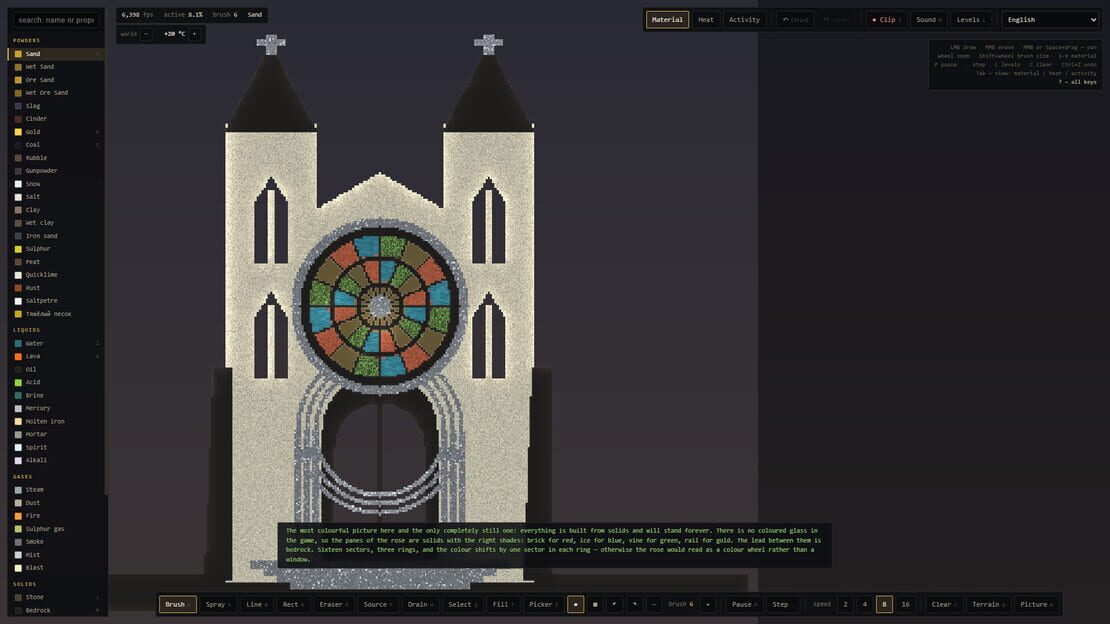Image resolution: width=1110 pixels, height=624 pixels.
Task: Choose Acid liquid
Action: tap(55, 382)
